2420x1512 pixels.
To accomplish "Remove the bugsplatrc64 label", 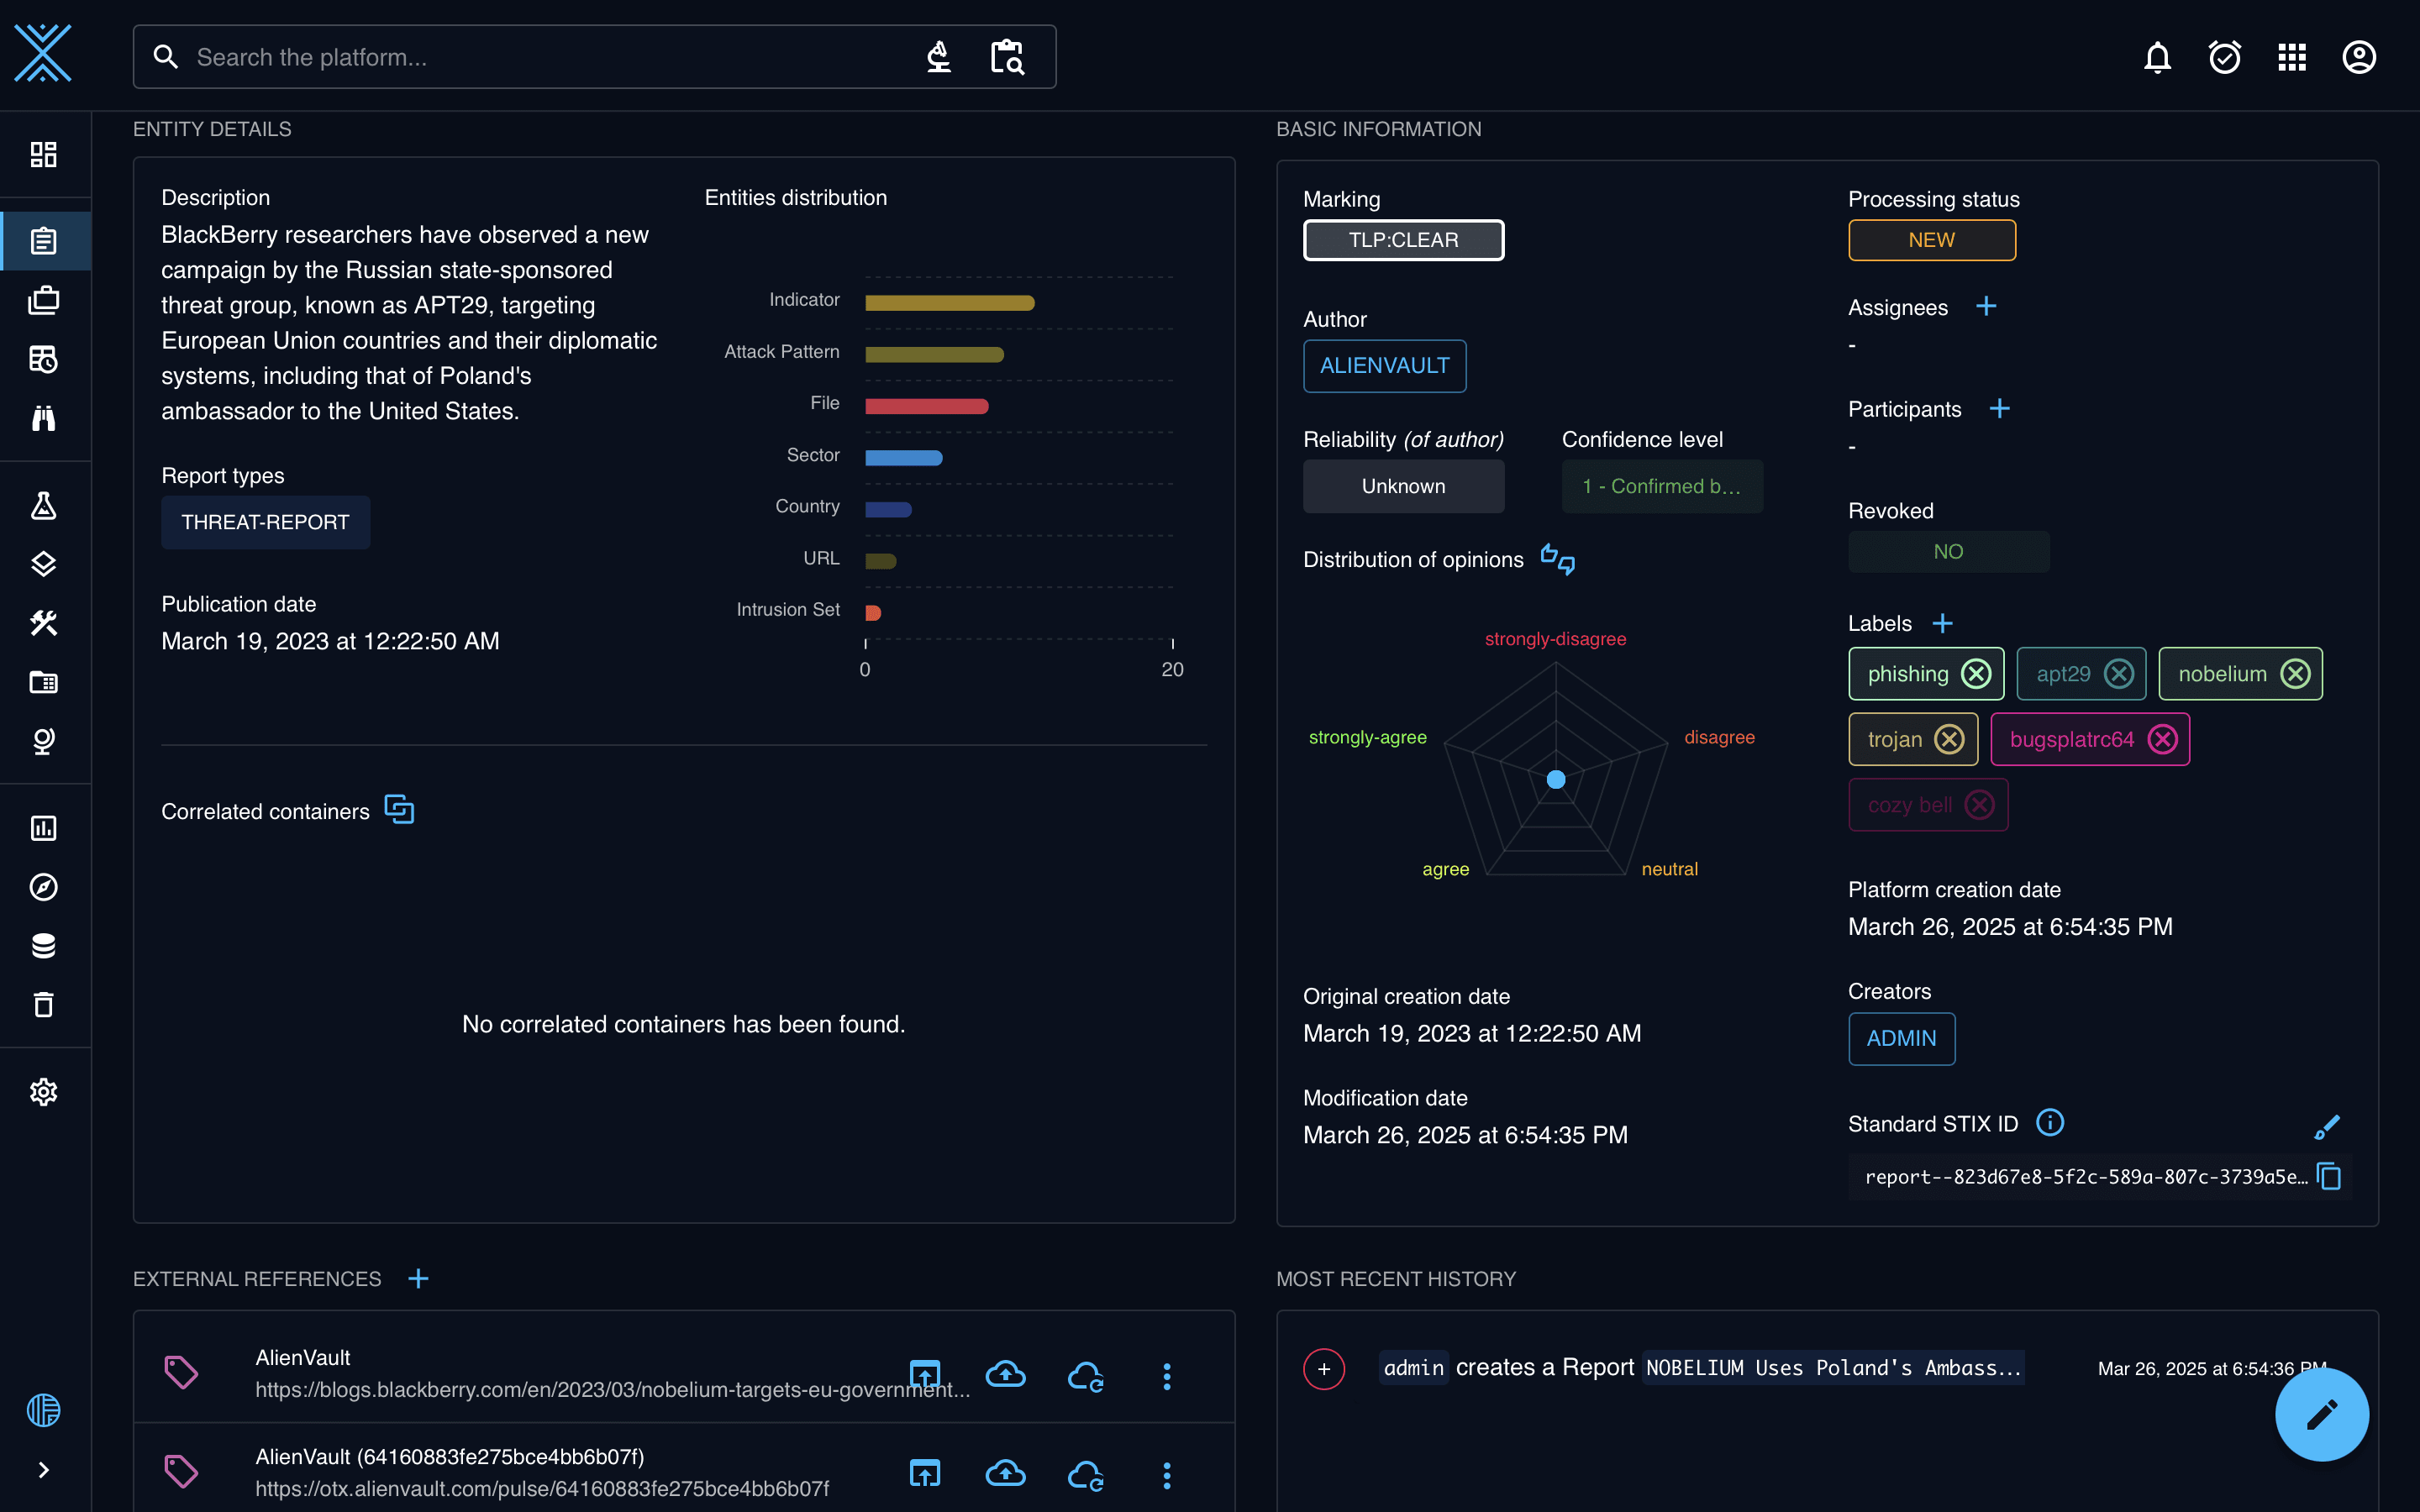I will pyautogui.click(x=2162, y=739).
